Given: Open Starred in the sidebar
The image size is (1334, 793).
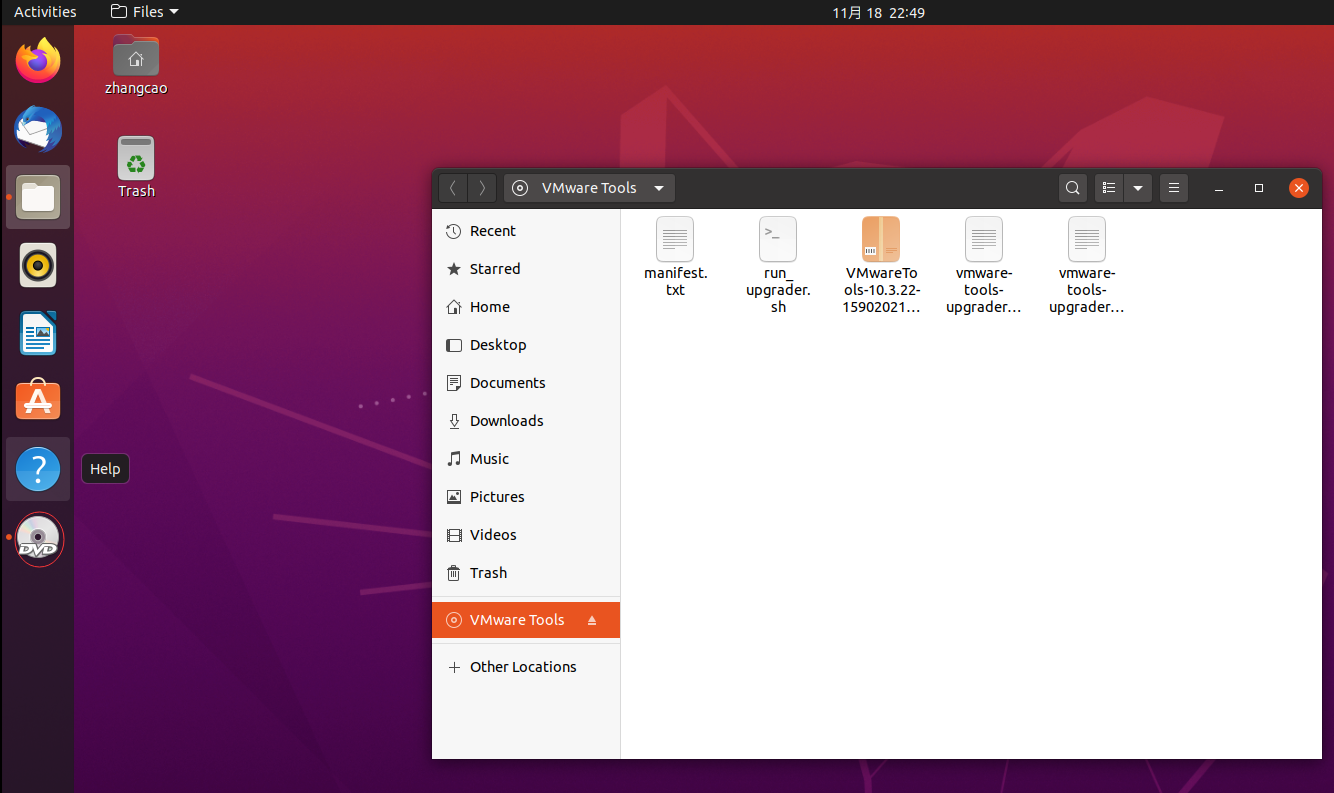Looking at the screenshot, I should 526,269.
